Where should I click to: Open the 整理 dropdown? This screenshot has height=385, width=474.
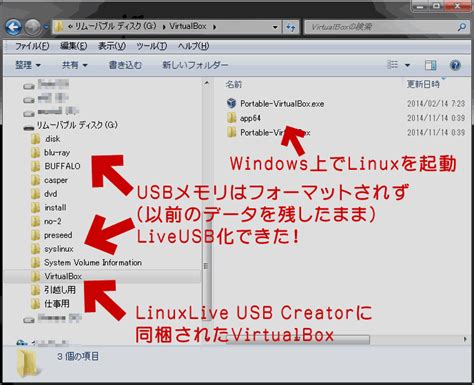click(x=28, y=65)
